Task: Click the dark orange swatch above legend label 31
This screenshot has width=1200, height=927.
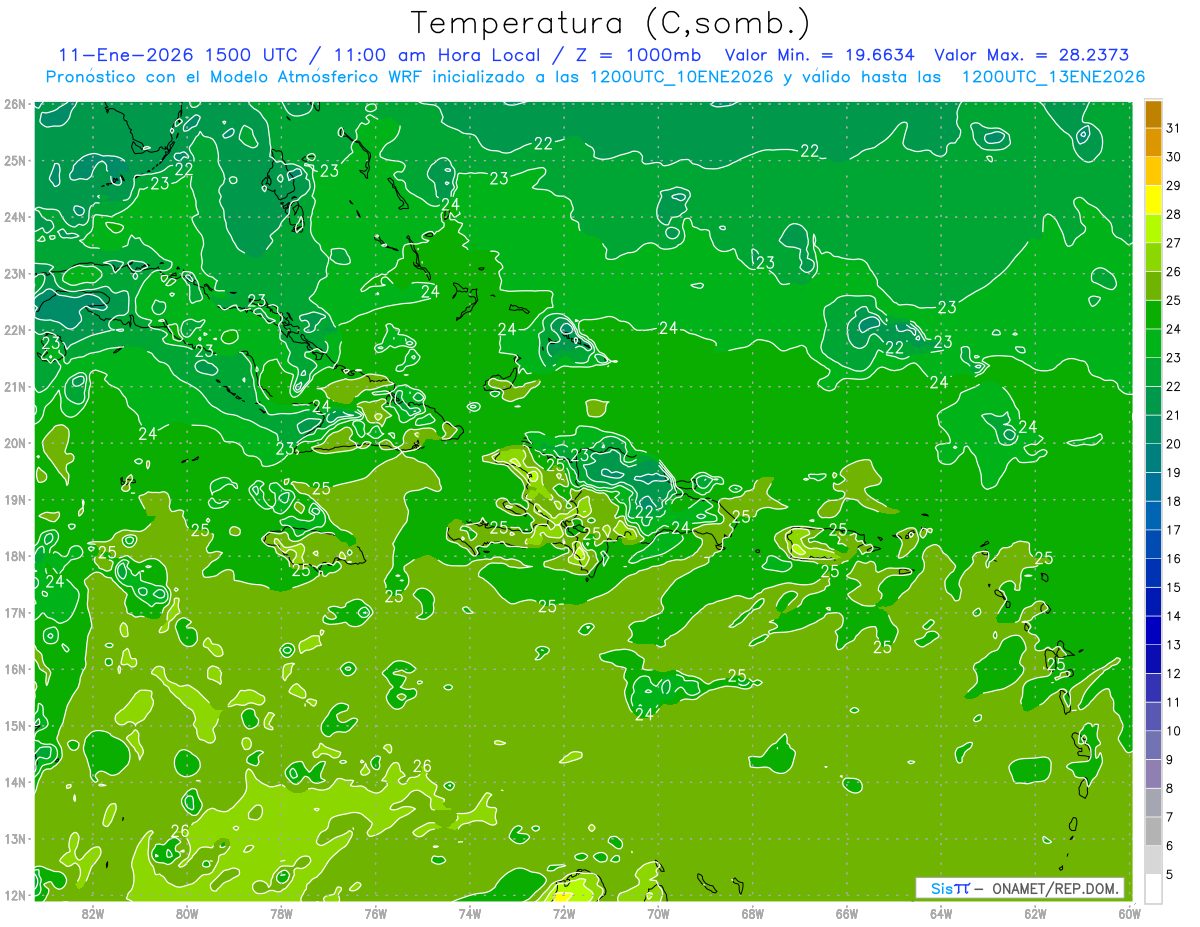Action: click(1153, 113)
